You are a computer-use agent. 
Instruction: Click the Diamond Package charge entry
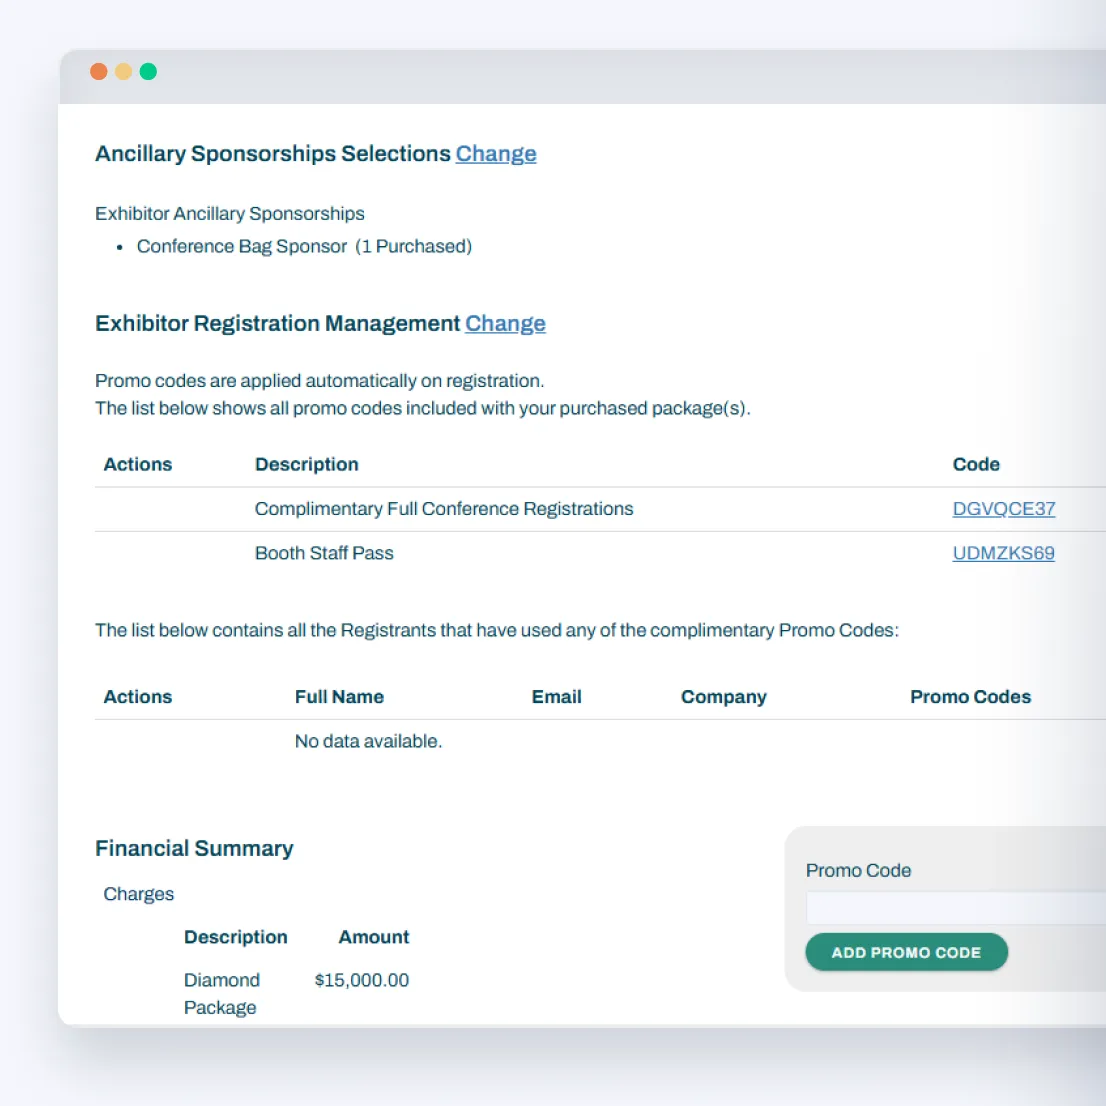pyautogui.click(x=222, y=993)
